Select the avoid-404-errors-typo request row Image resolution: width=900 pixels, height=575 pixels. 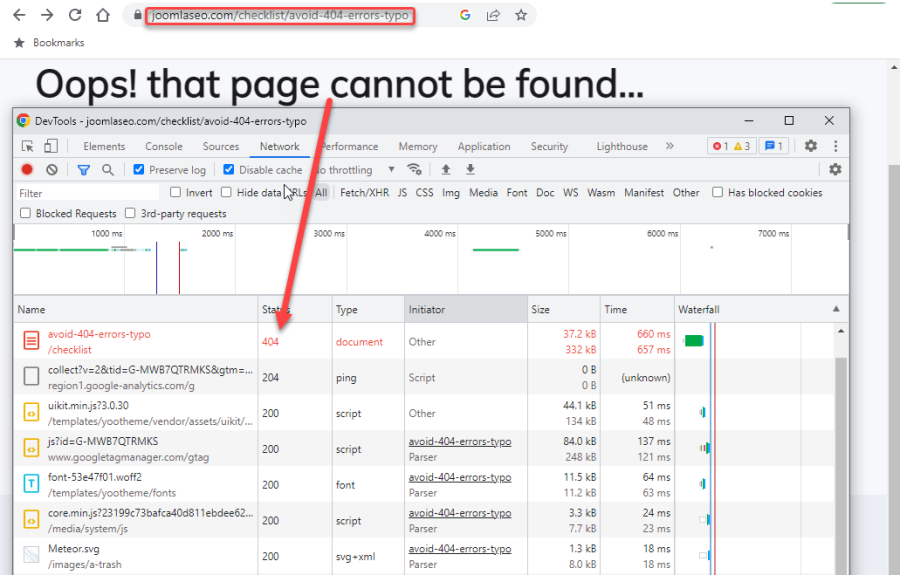tap(424, 341)
